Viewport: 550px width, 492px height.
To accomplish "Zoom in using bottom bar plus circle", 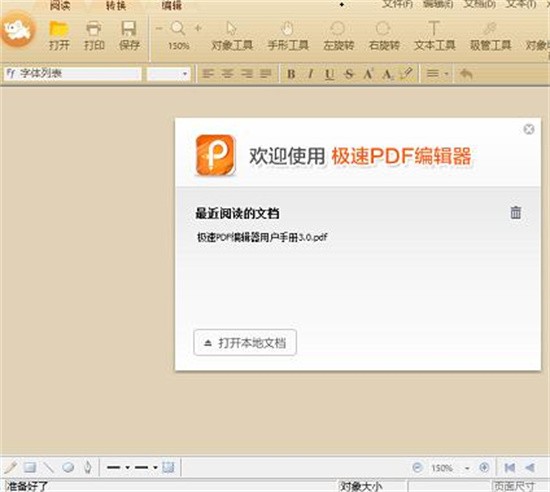I will point(484,467).
